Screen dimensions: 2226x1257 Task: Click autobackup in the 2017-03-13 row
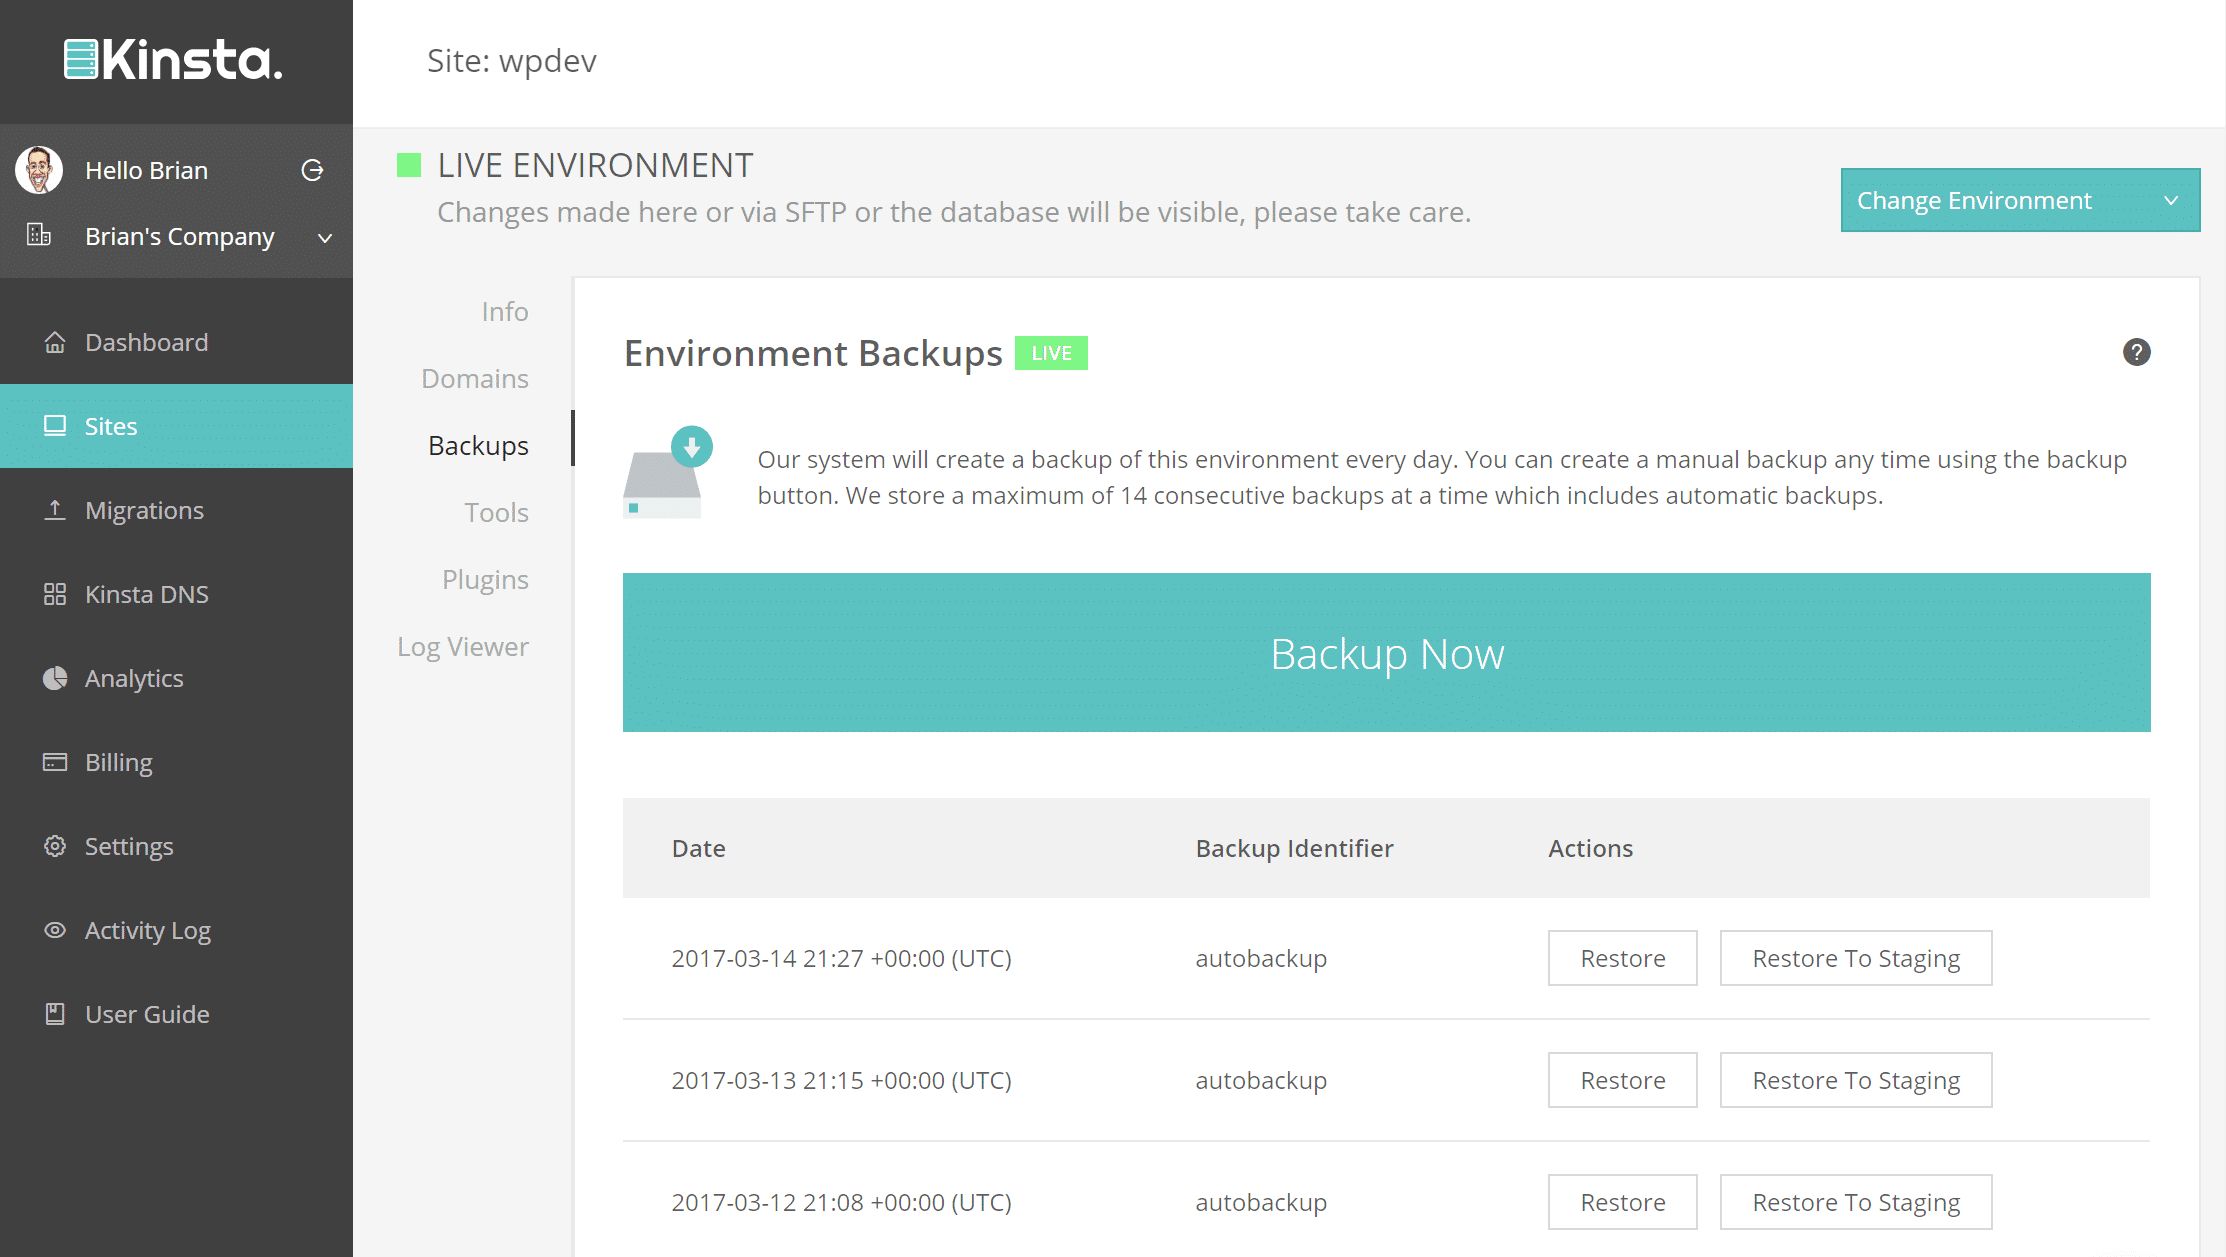coord(1261,1080)
